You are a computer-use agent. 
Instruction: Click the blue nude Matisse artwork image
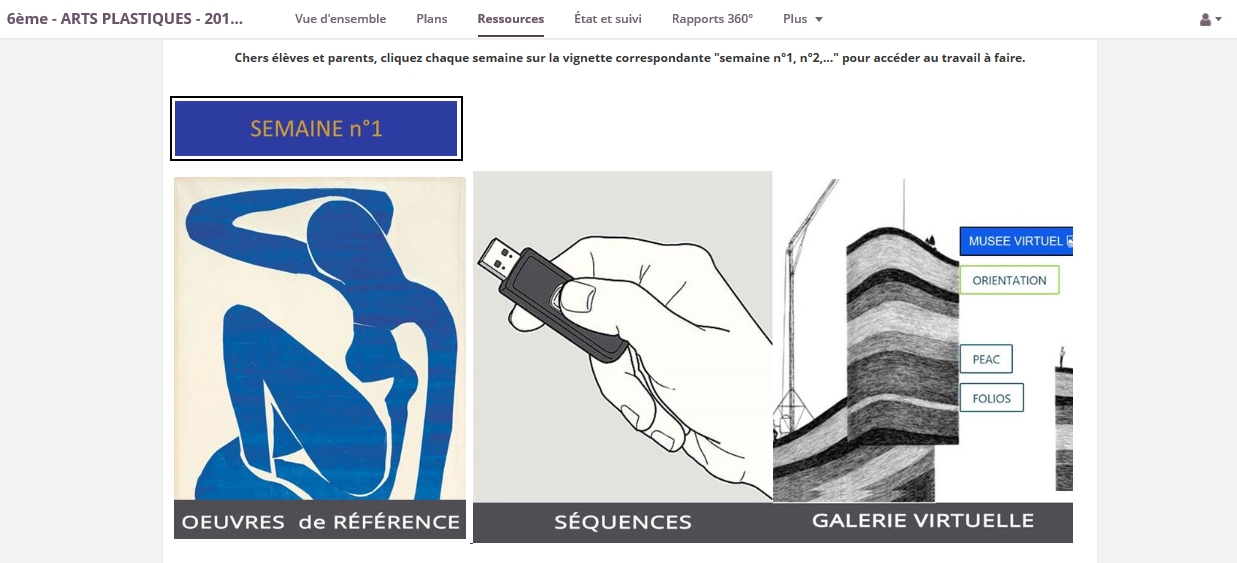(320, 338)
